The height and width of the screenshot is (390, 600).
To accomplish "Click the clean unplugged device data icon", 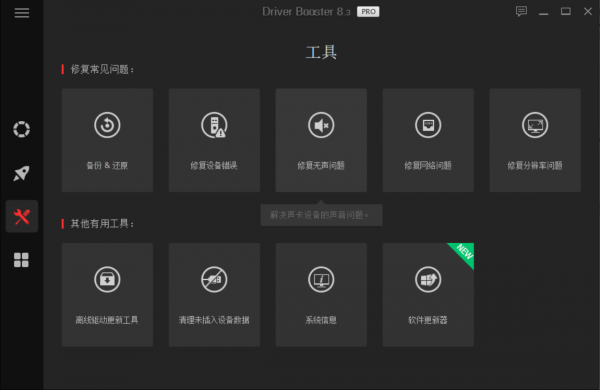I will click(x=214, y=279).
